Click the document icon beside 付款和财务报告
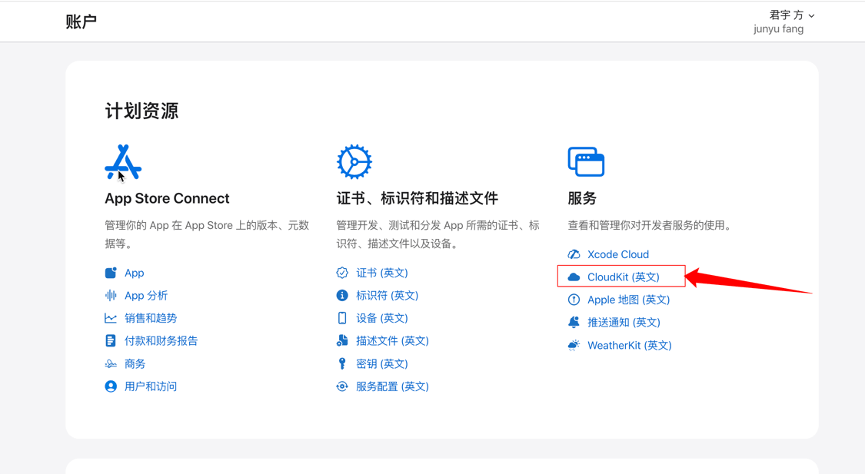The image size is (866, 474). (110, 341)
